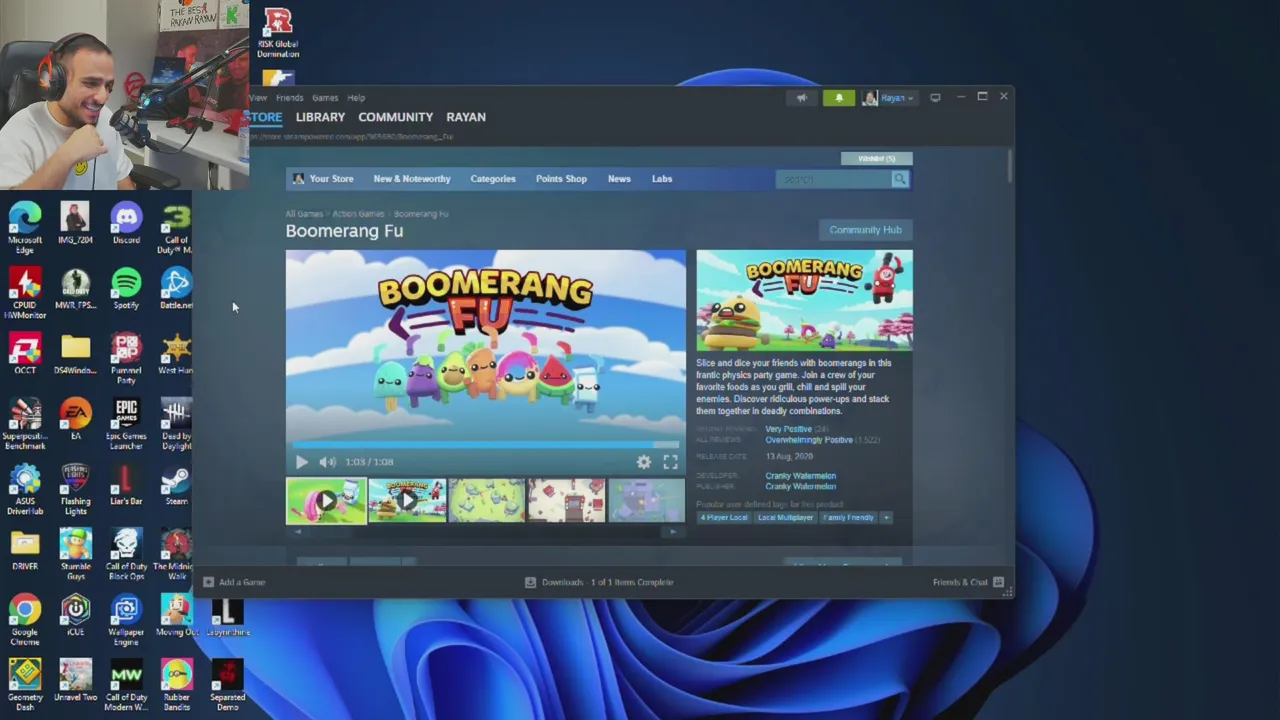The image size is (1280, 720).
Task: Select the fourth screenshot thumbnail
Action: pos(567,501)
